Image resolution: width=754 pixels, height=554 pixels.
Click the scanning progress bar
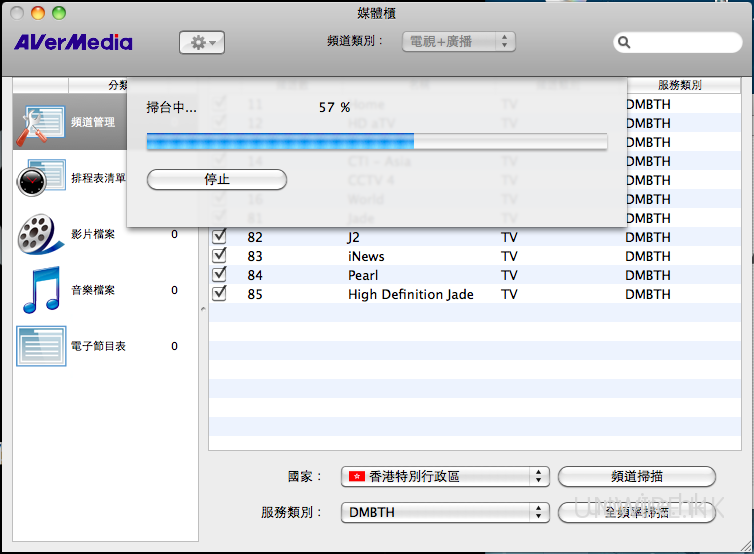tap(376, 142)
